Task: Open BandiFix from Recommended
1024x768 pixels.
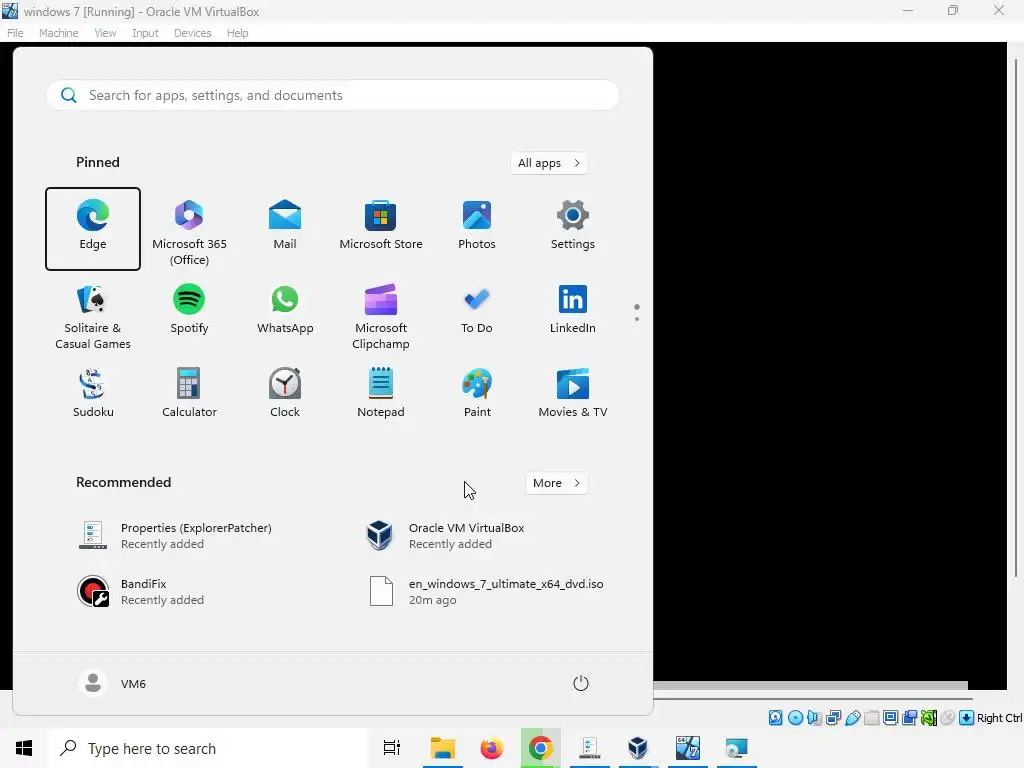Action: pyautogui.click(x=141, y=592)
